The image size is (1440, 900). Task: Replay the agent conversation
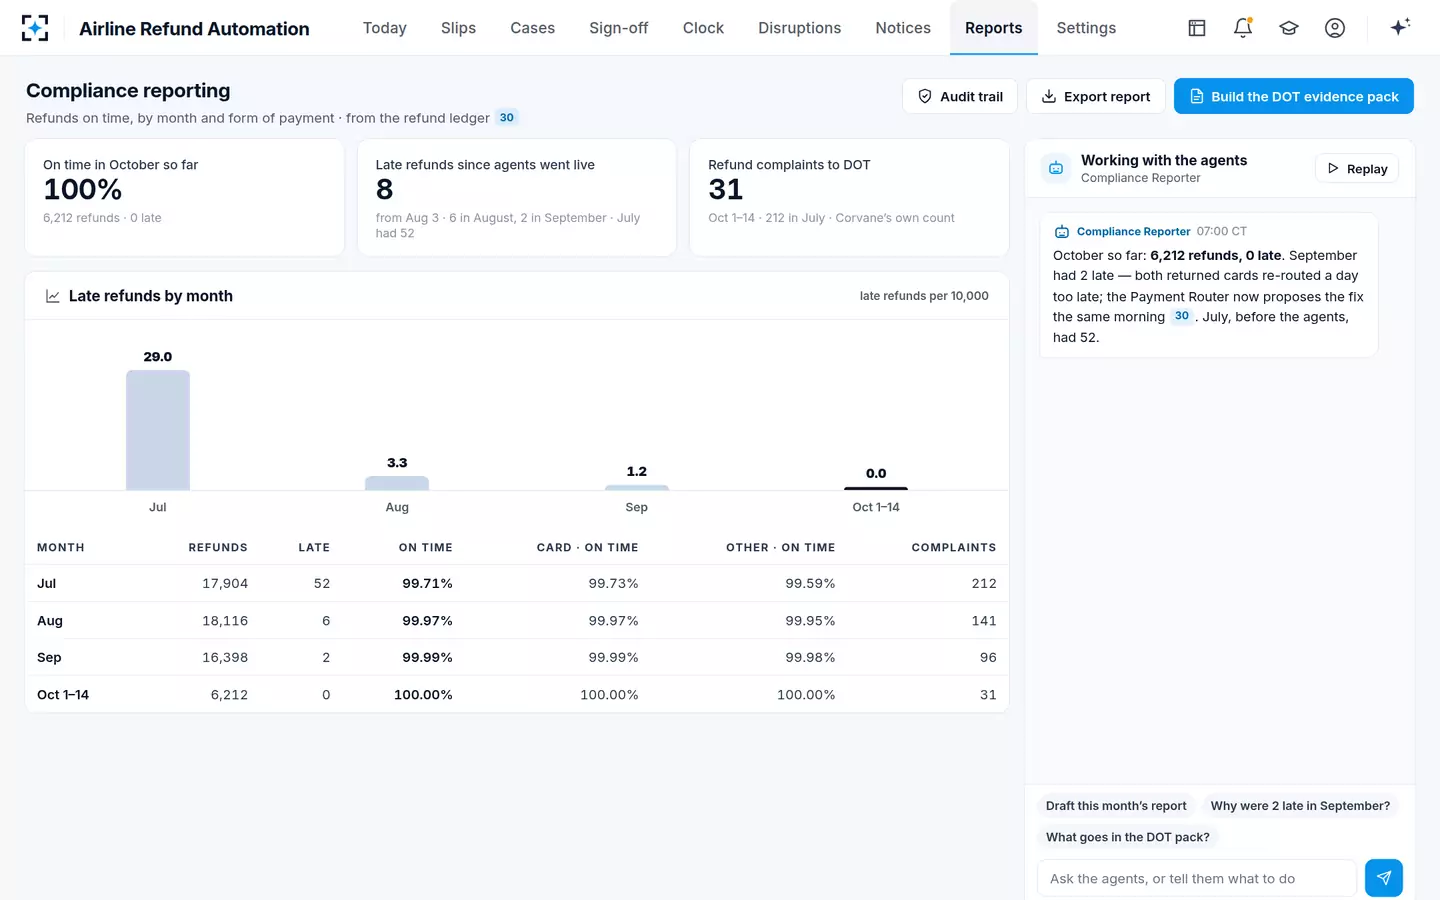point(1357,169)
